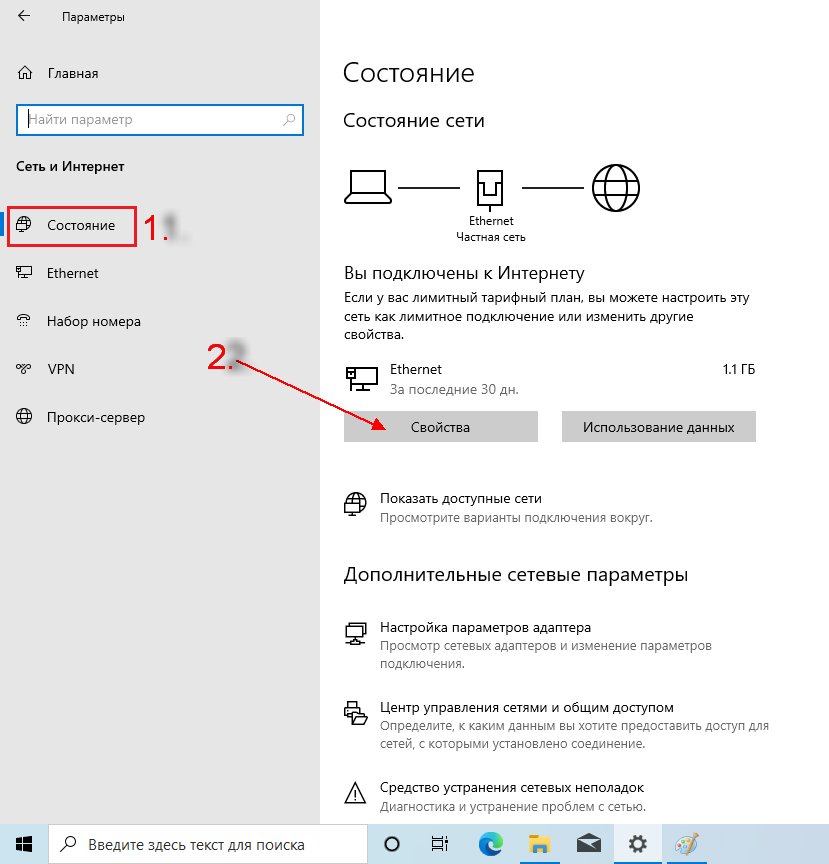
Task: Click the Свойства button
Action: tap(440, 427)
